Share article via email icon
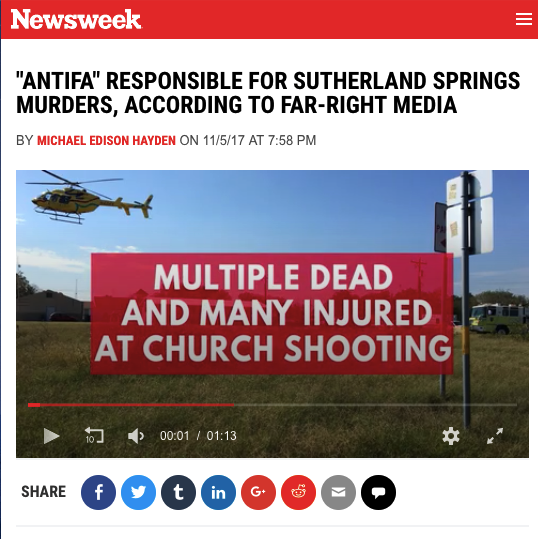This screenshot has height=539, width=538. [338, 492]
